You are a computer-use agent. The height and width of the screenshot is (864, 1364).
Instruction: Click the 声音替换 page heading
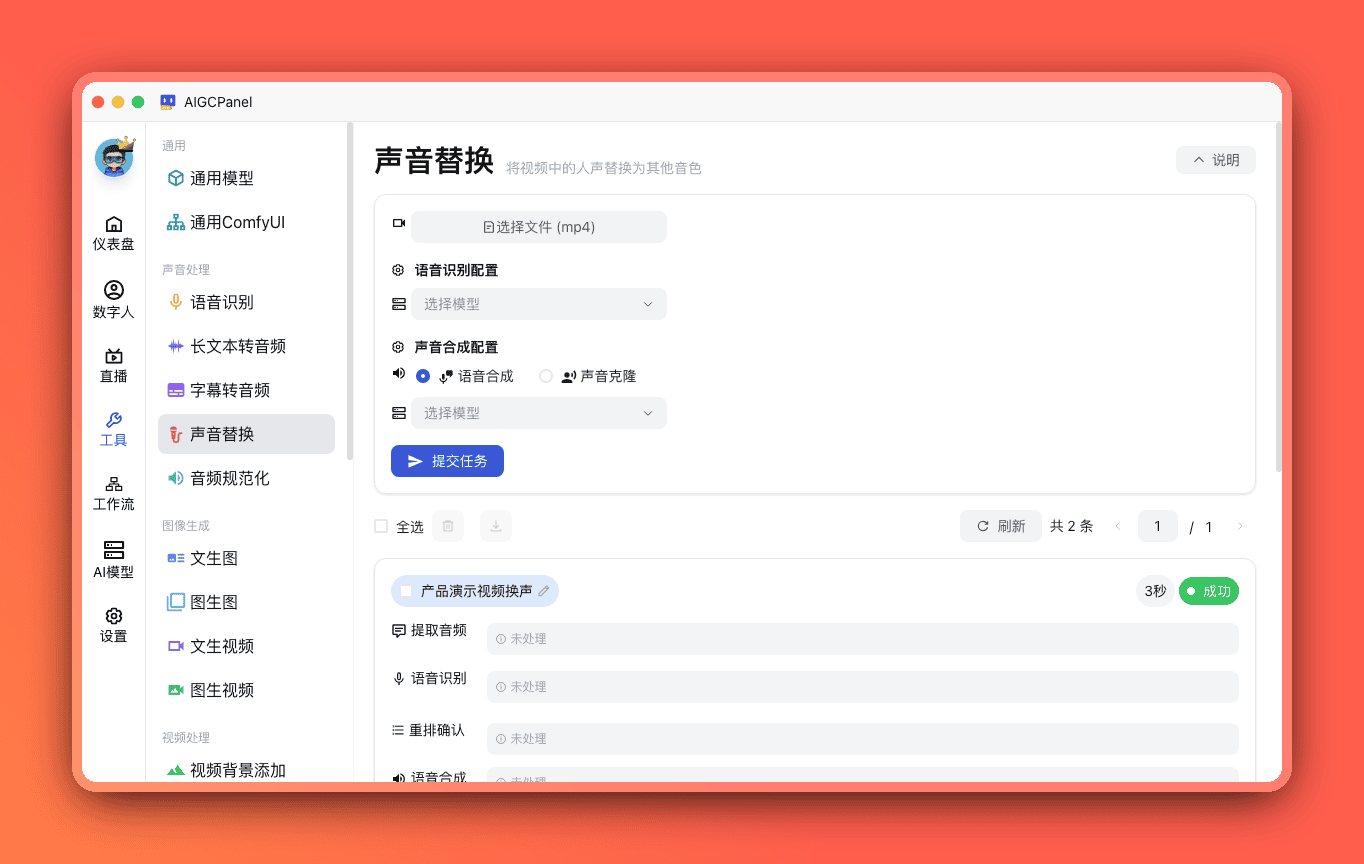click(434, 160)
